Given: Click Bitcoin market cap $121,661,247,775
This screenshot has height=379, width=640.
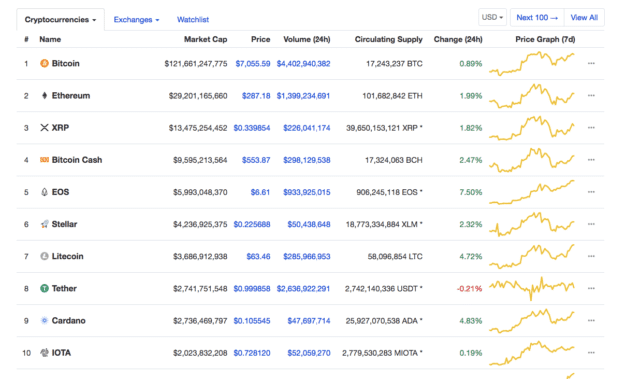Looking at the screenshot, I should (x=196, y=64).
